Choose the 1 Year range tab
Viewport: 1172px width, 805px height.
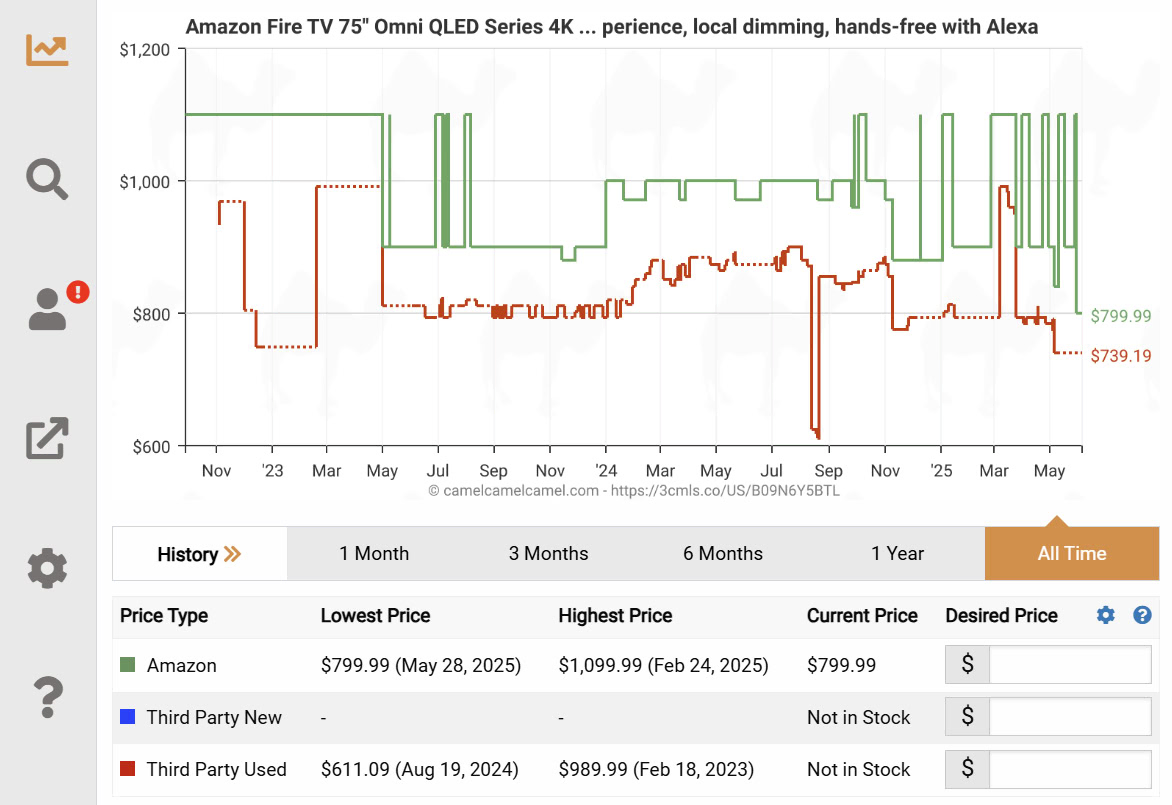pyautogui.click(x=897, y=554)
